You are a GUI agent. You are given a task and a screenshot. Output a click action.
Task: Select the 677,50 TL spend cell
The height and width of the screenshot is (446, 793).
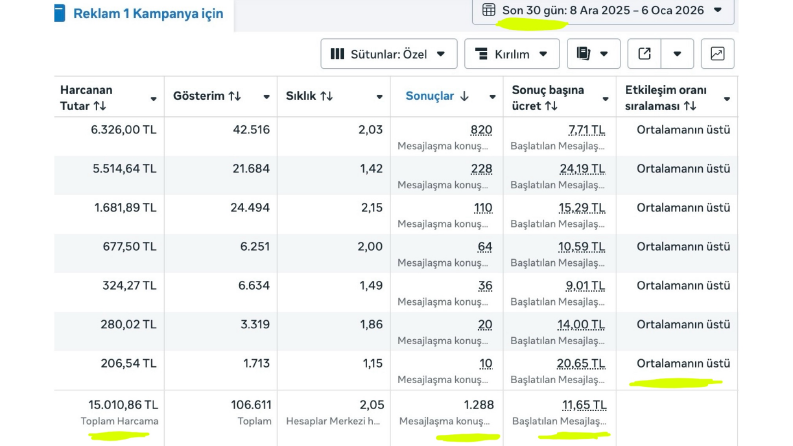129,247
